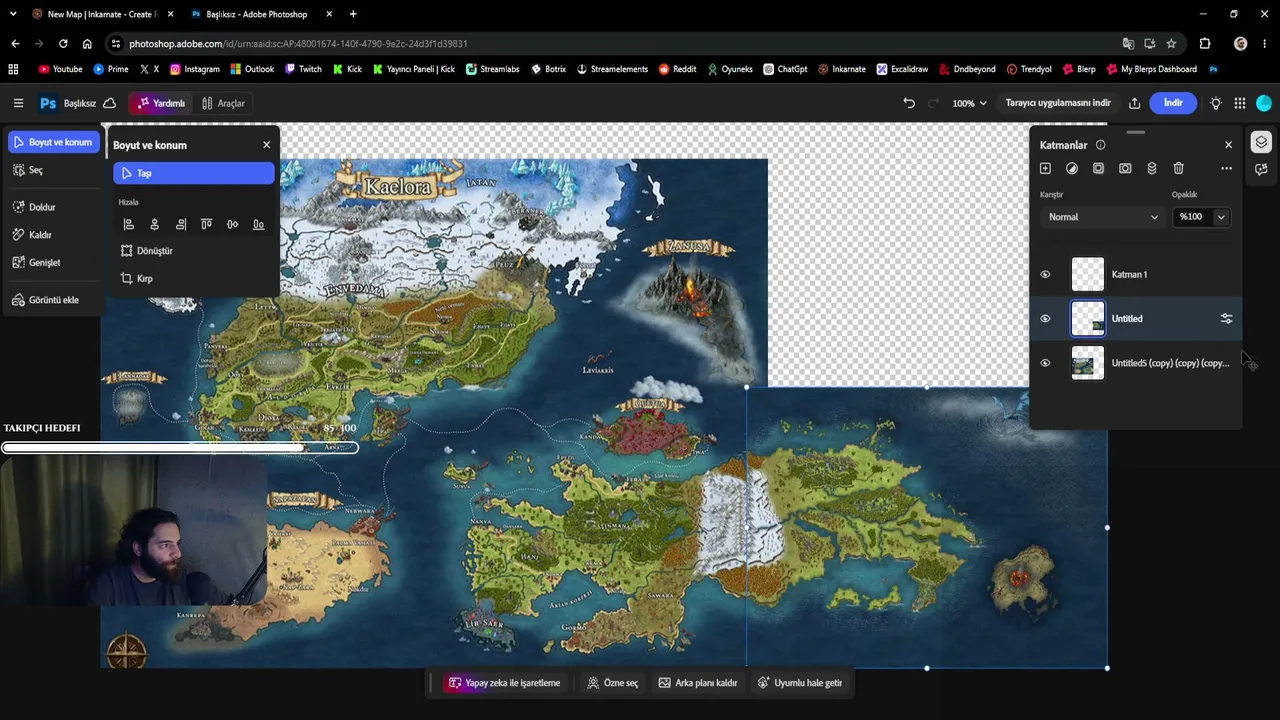Click the Kırp crop button
The image size is (1280, 720).
pos(137,279)
